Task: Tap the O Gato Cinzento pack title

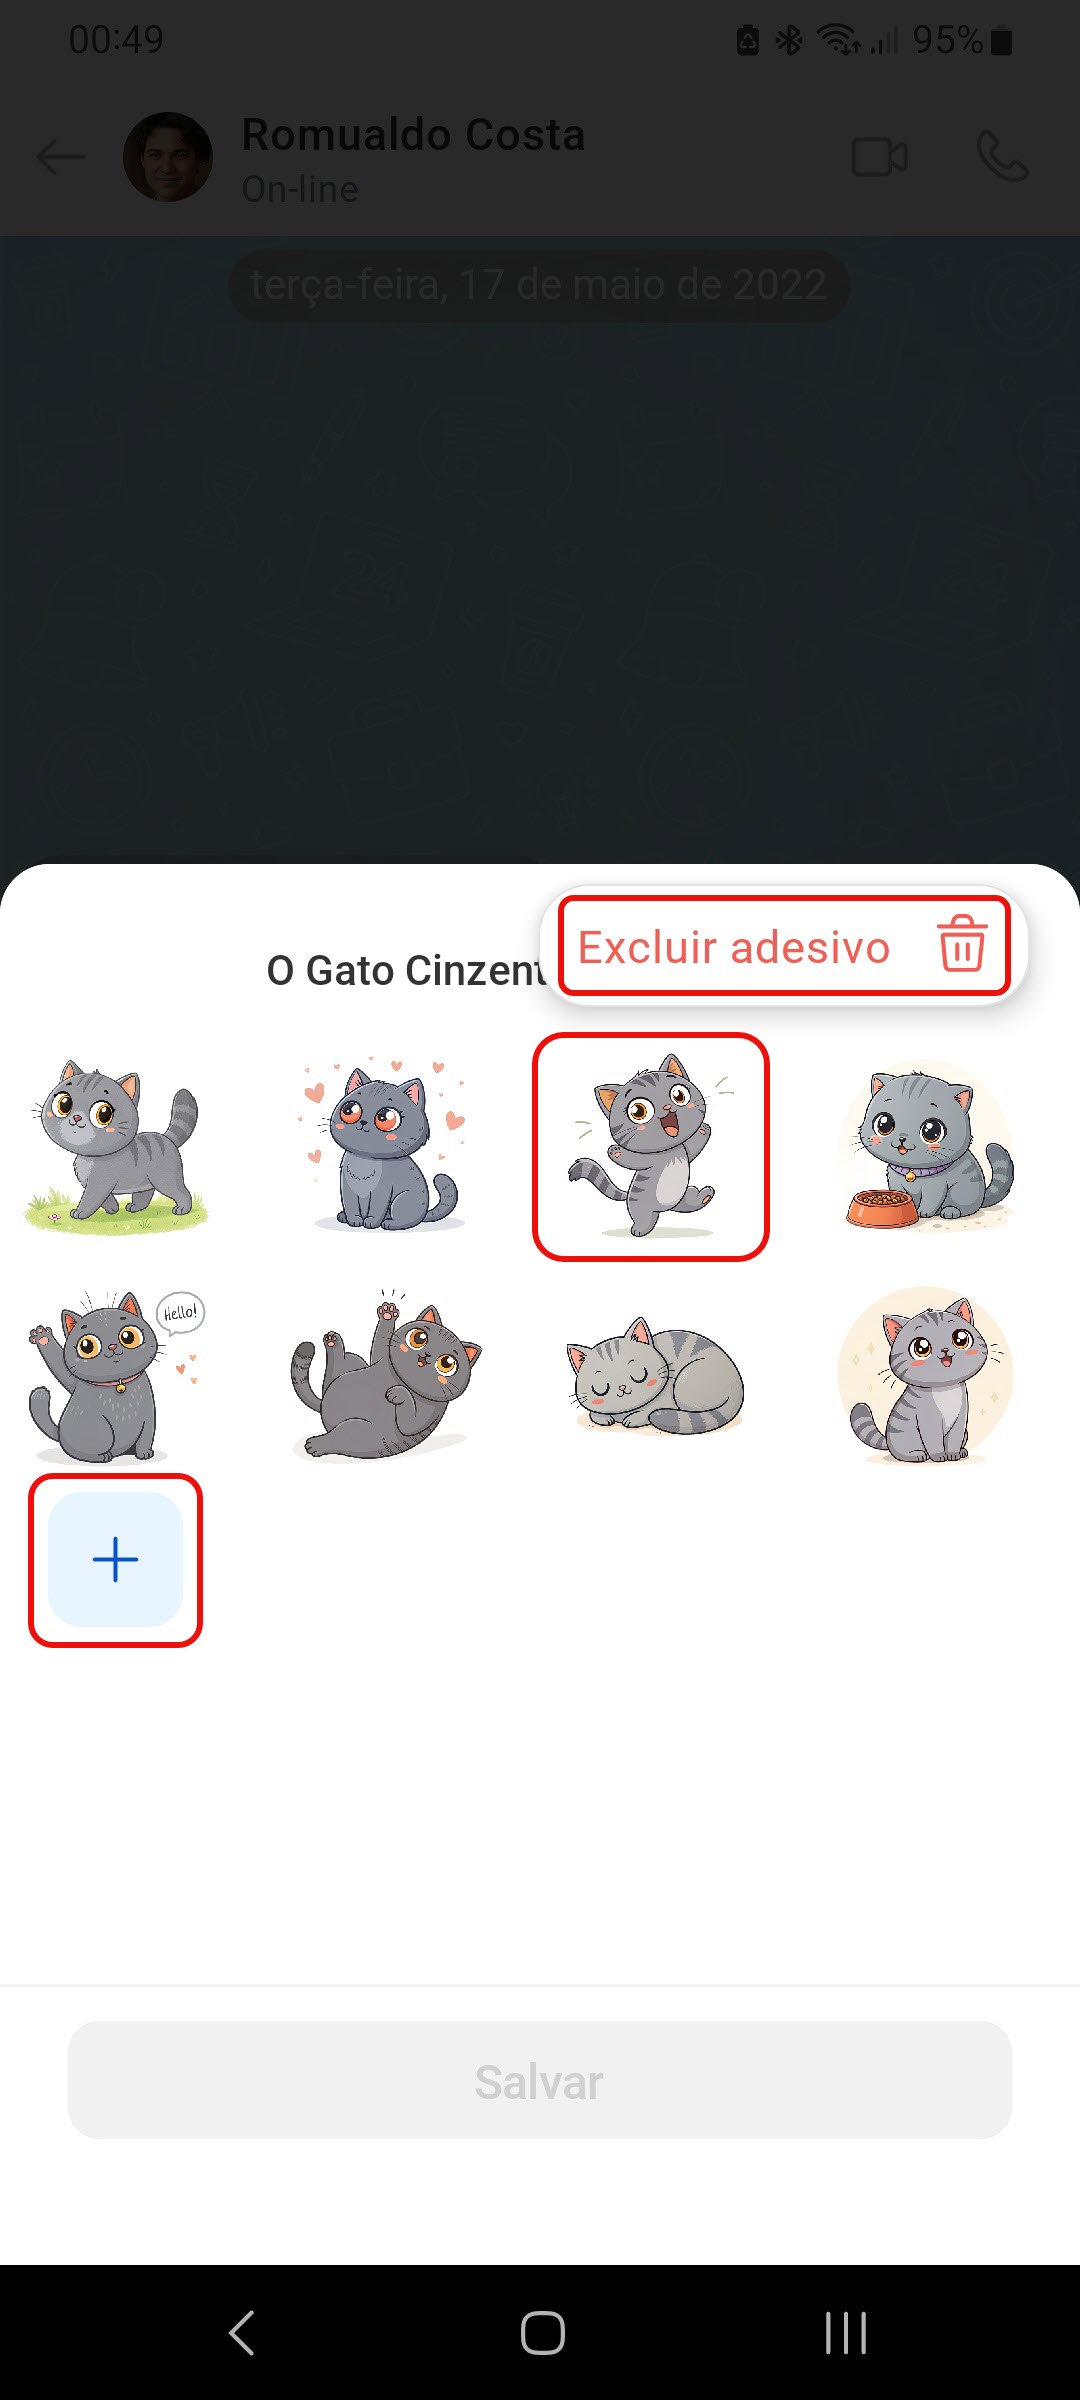Action: pyautogui.click(x=407, y=970)
